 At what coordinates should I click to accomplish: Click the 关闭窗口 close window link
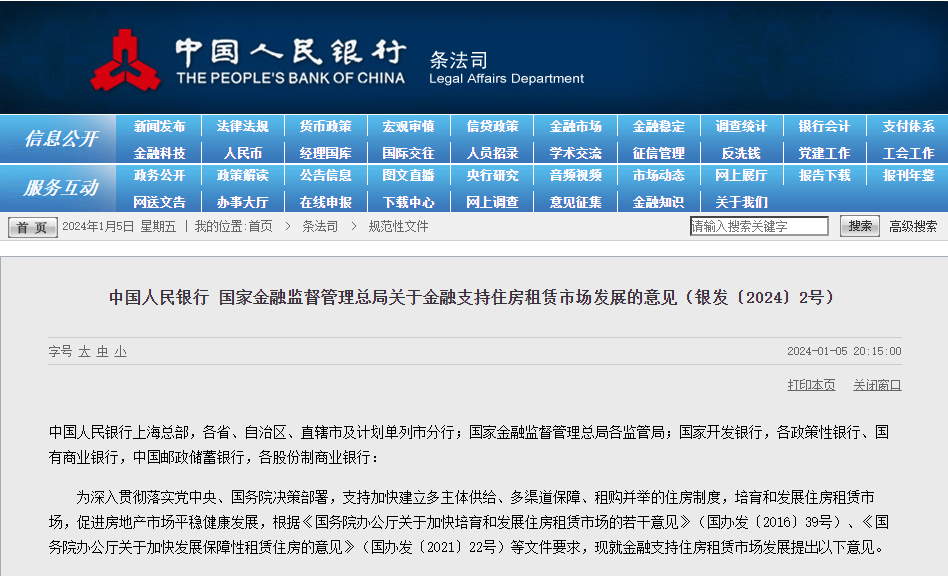coord(877,385)
